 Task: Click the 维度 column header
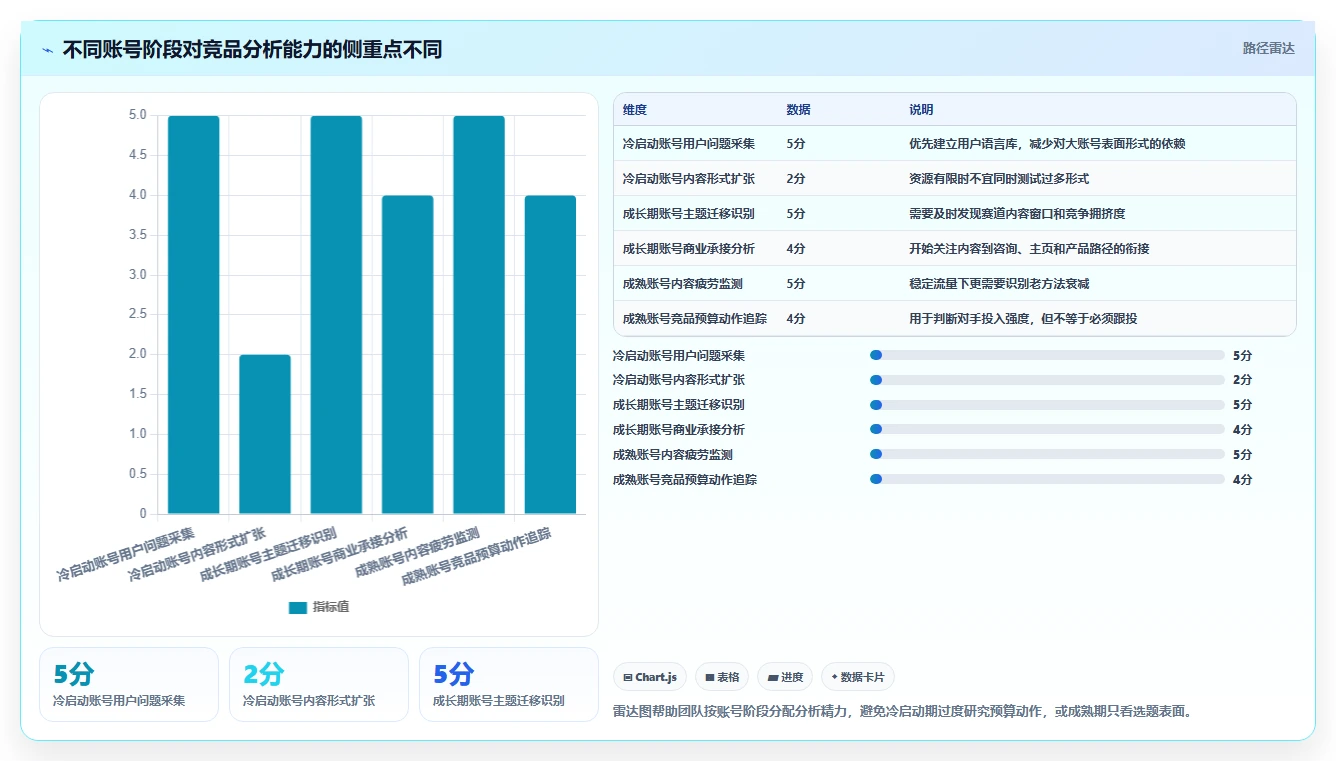pyautogui.click(x=635, y=110)
